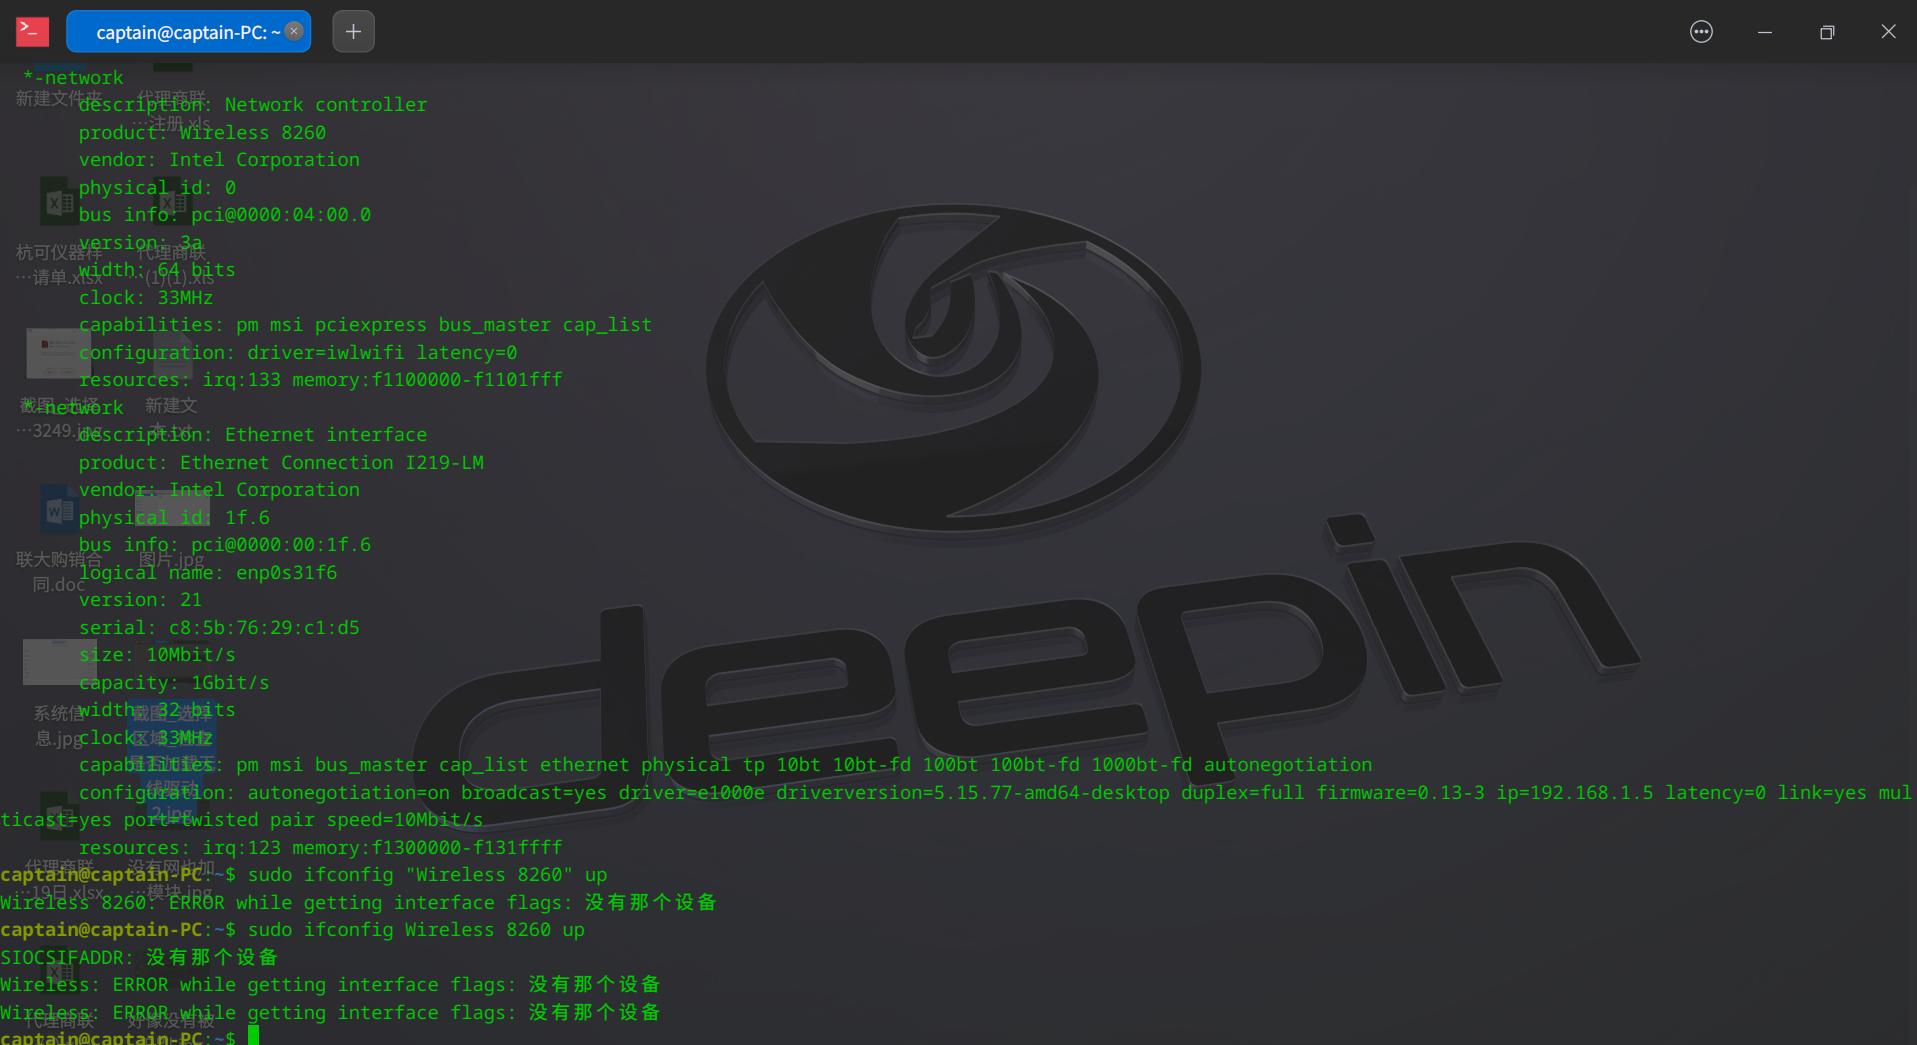Click the 'Wireless 8260: ERROR while getting interface flags' line

(358, 903)
